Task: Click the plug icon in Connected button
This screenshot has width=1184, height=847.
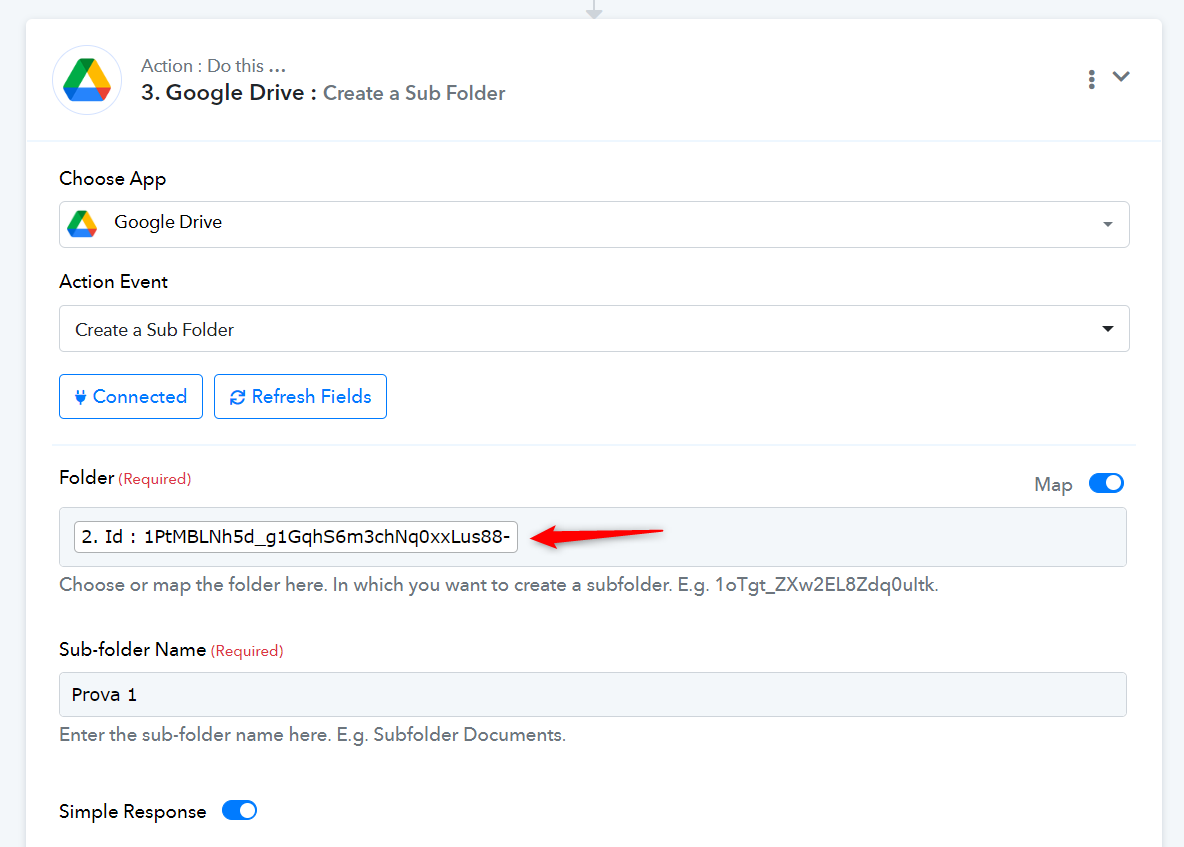Action: coord(81,397)
